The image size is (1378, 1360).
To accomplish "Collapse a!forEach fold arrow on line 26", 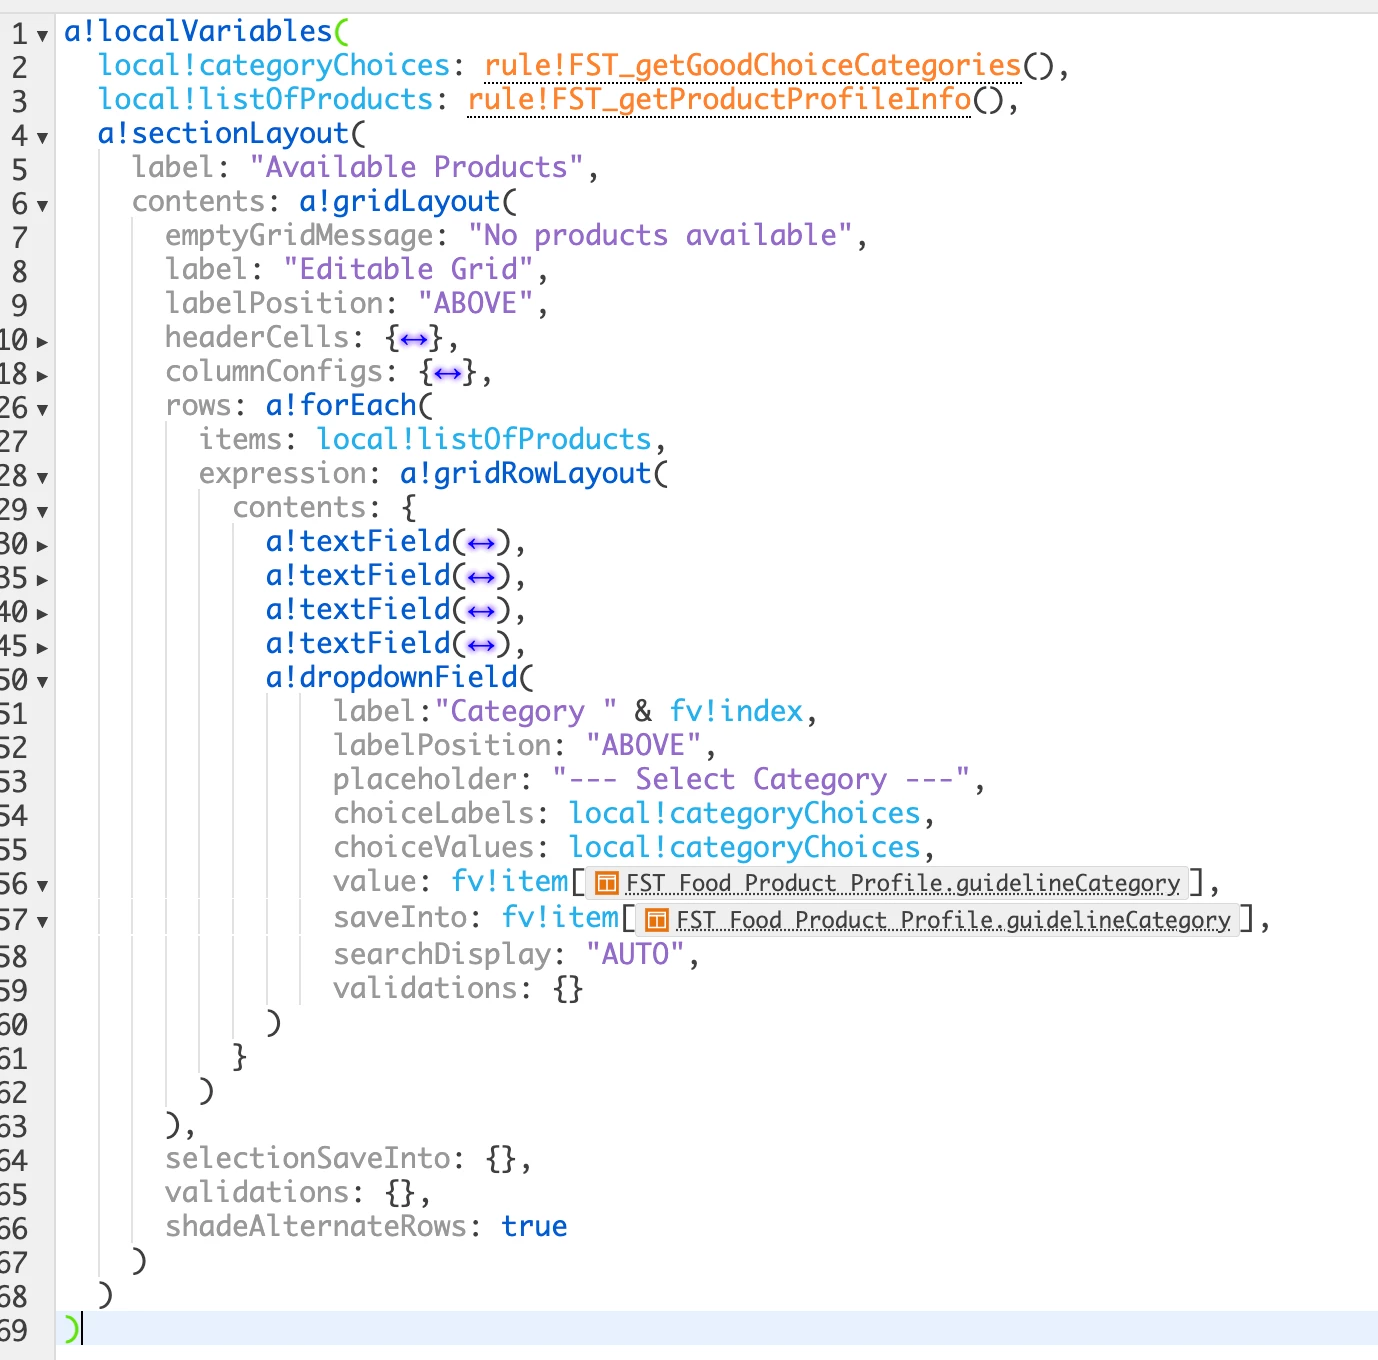I will (42, 410).
